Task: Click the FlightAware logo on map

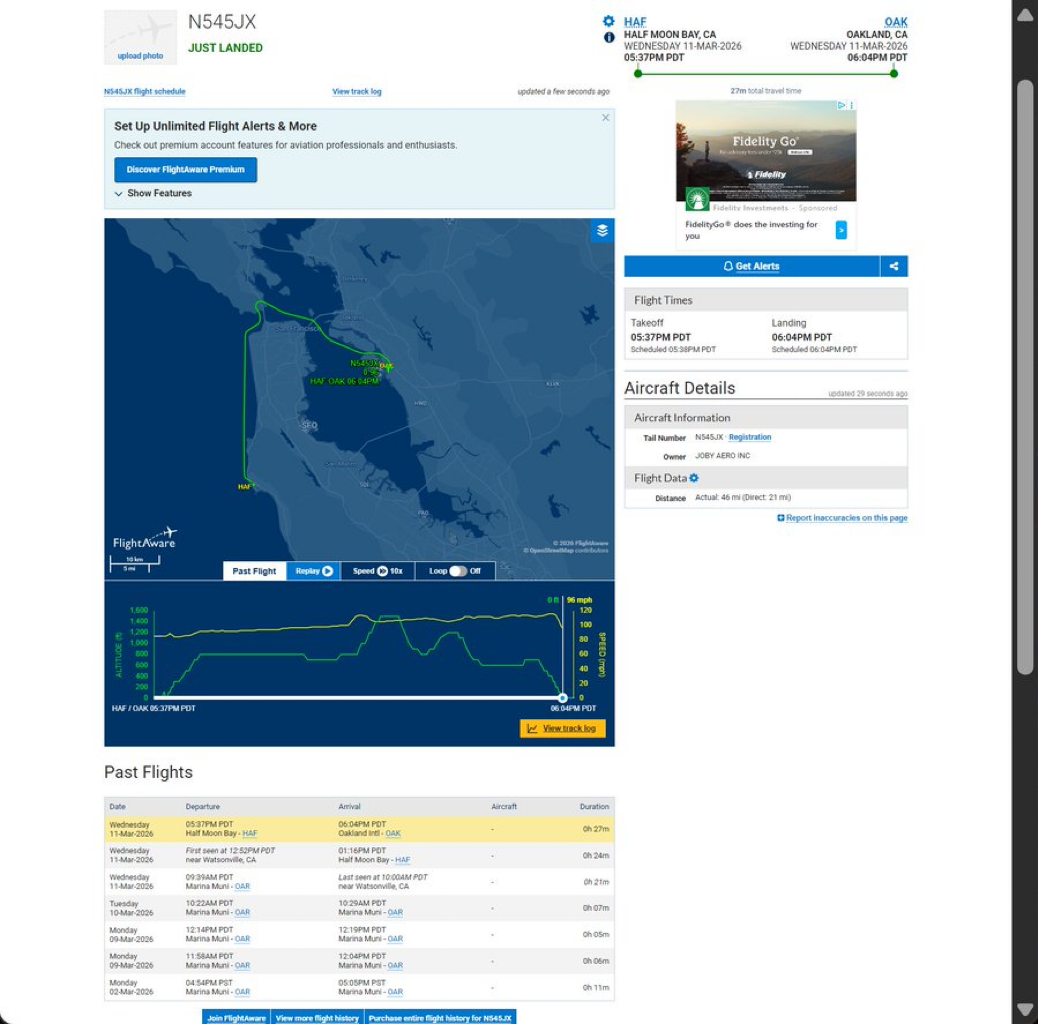Action: 145,539
